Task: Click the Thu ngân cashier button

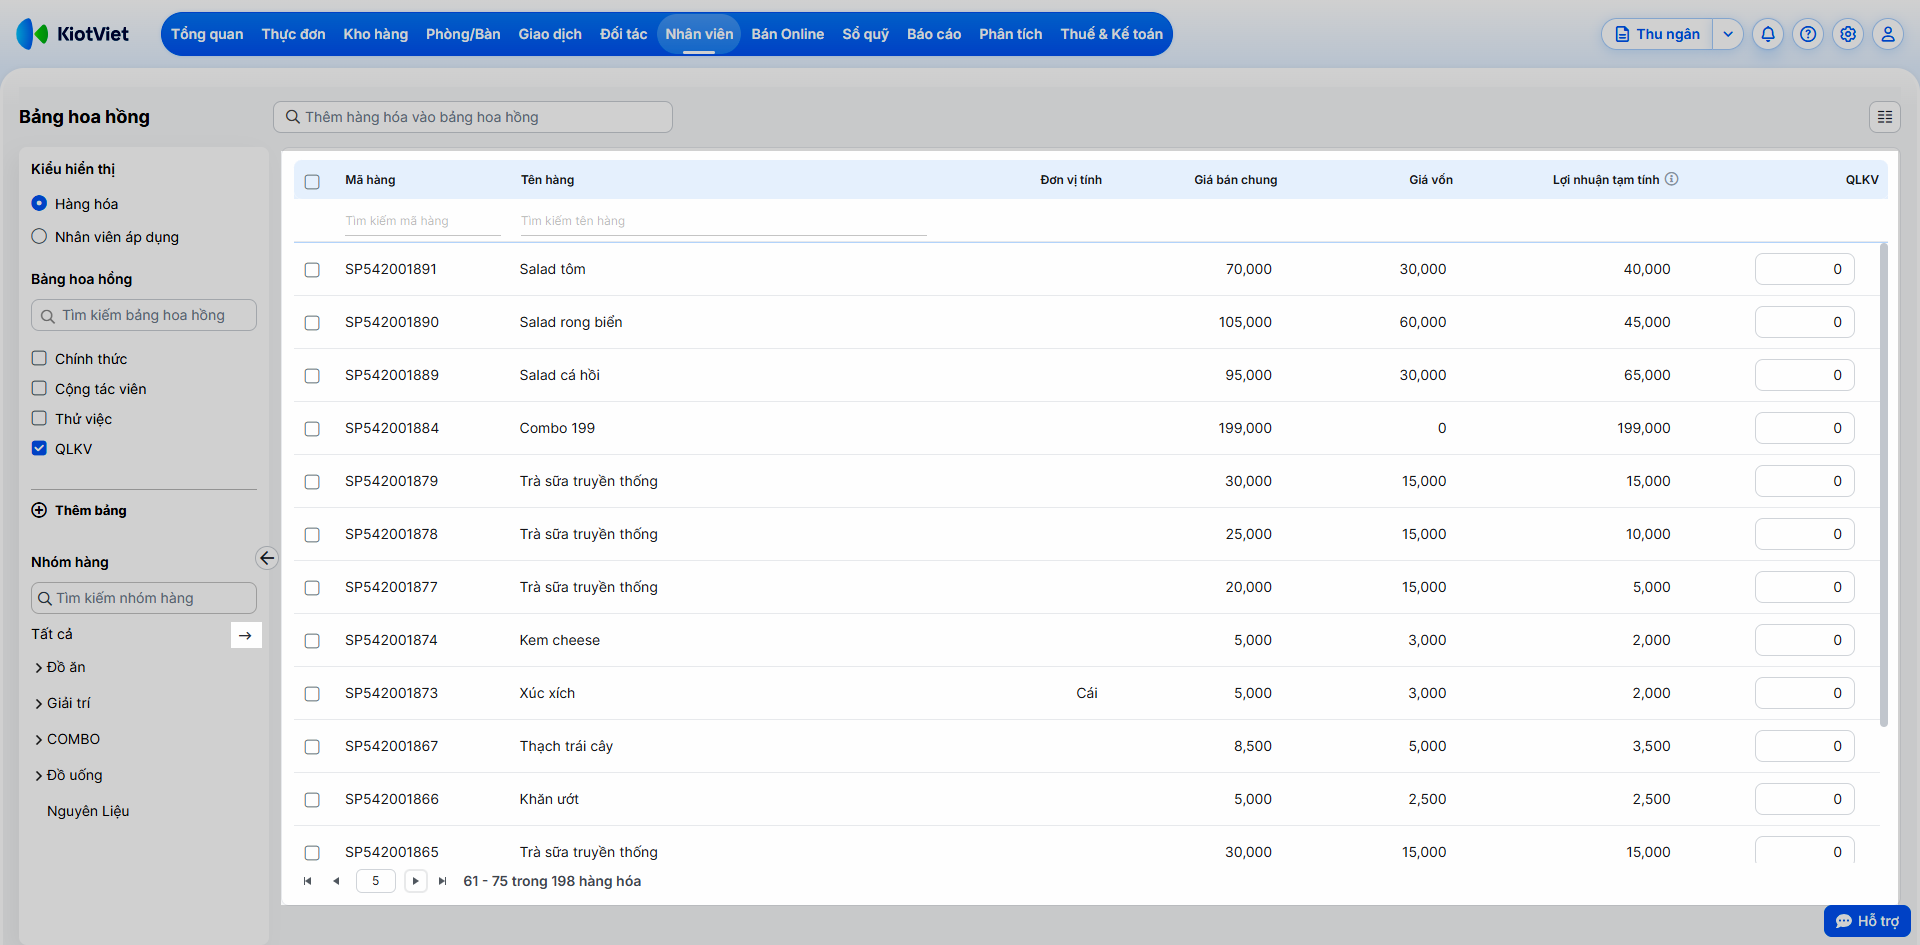Action: click(x=1657, y=34)
